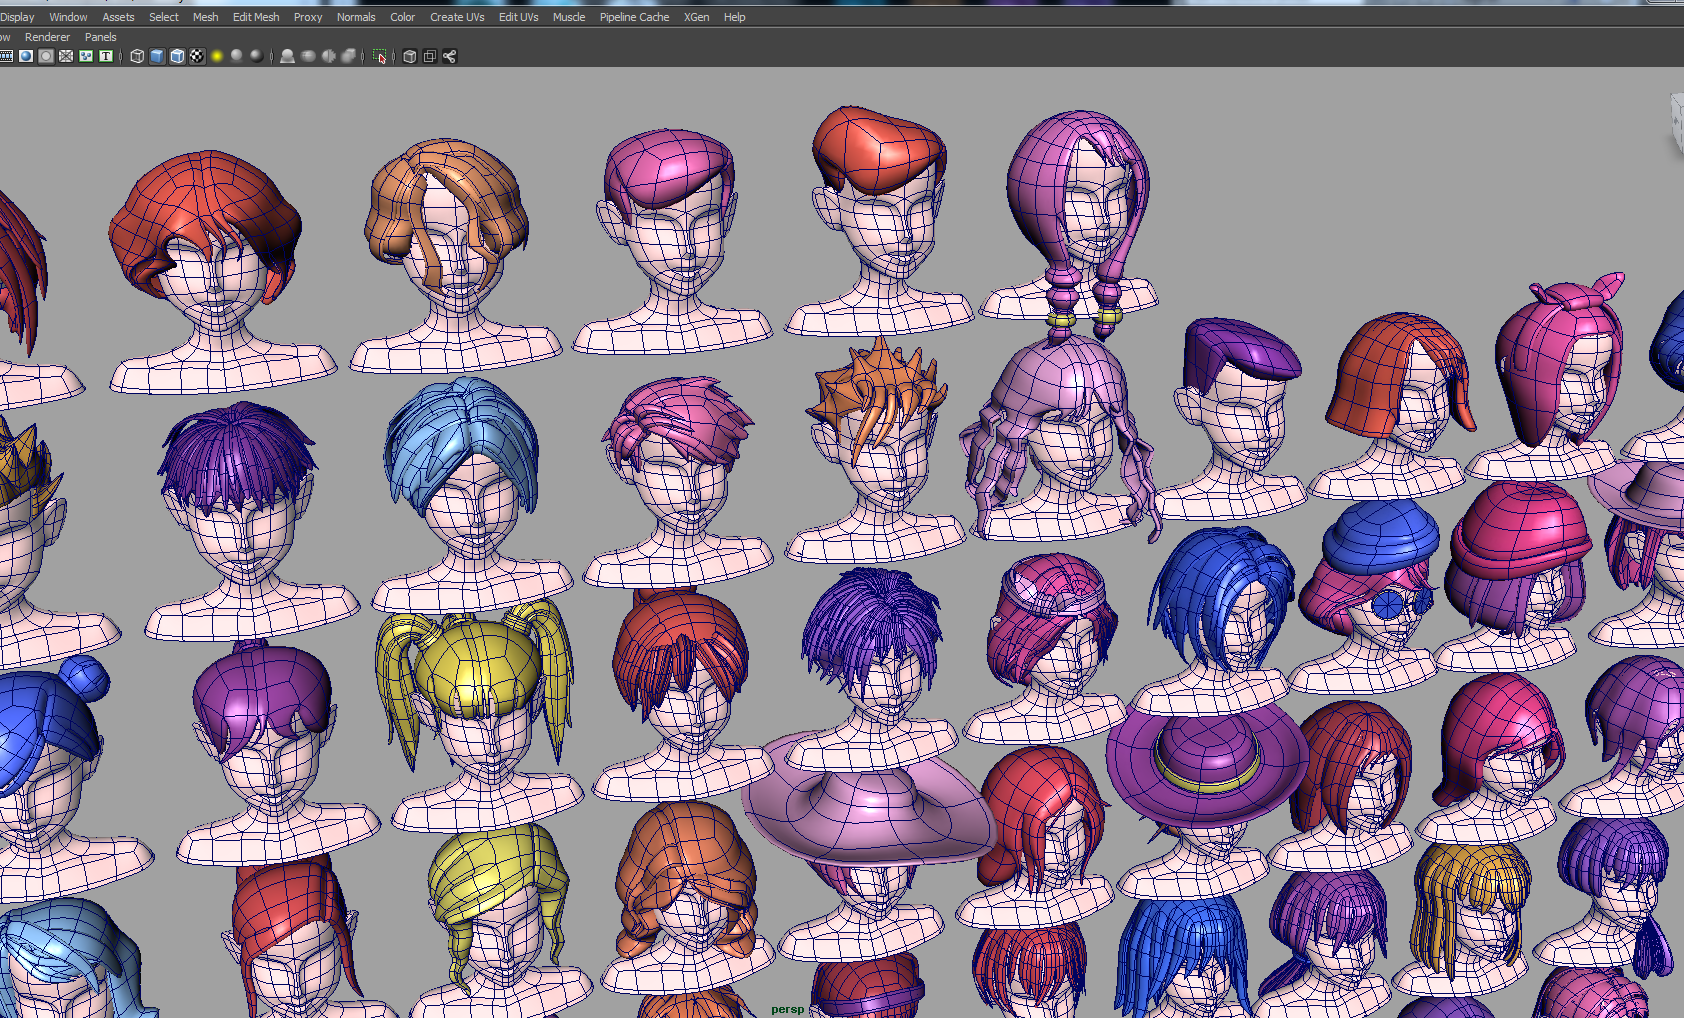Viewport: 1684px width, 1018px height.
Task: Click the X-Ray Joints icon
Action: pyautogui.click(x=449, y=56)
